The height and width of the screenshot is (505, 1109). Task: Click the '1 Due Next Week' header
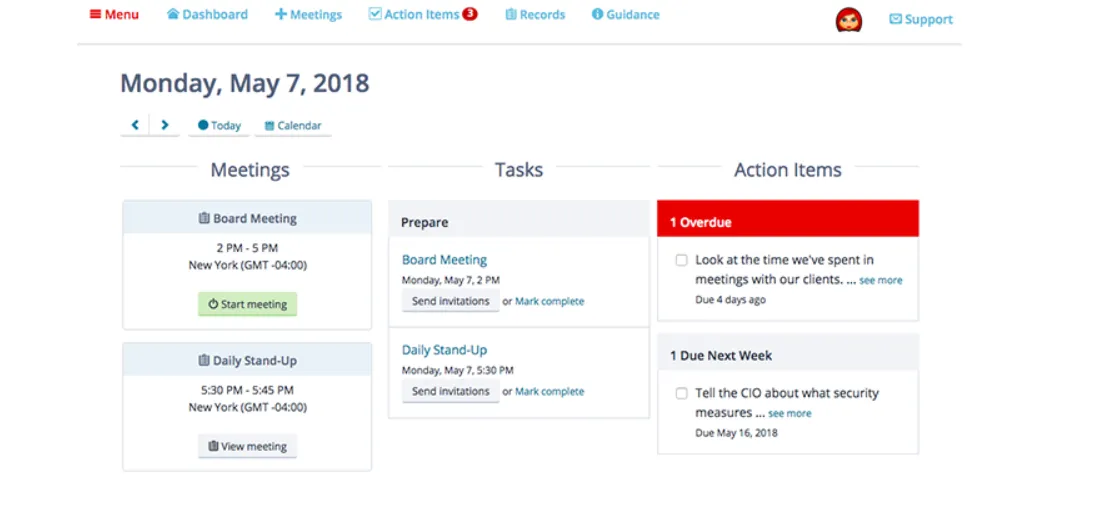(788, 352)
